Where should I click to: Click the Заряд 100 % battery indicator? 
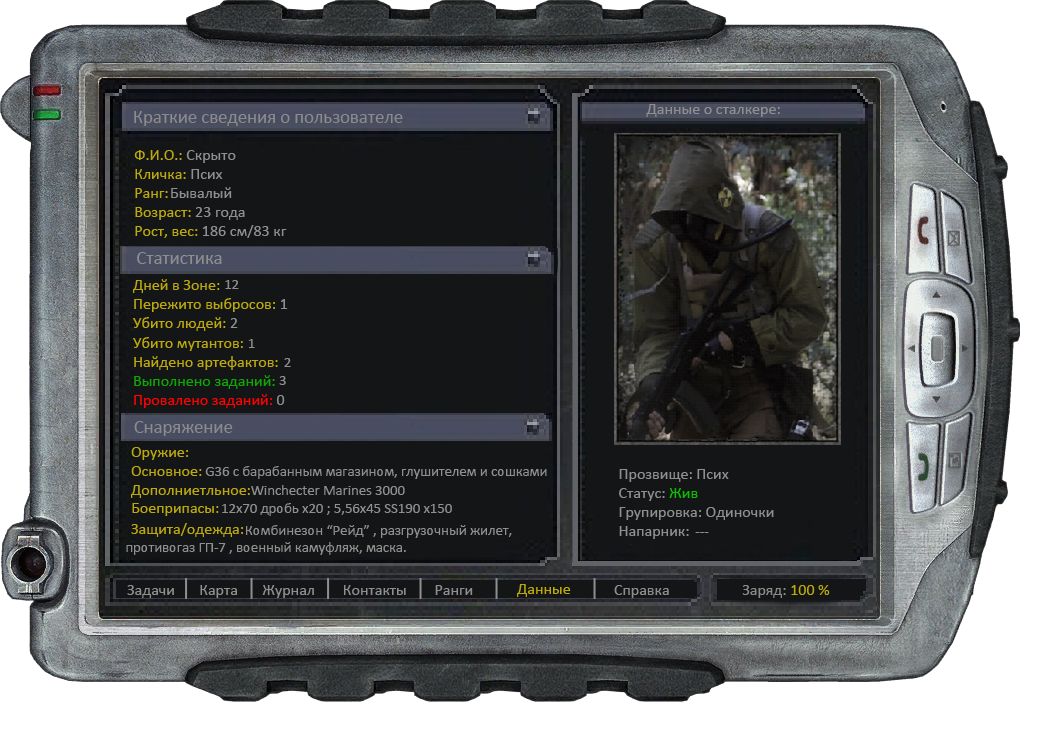pyautogui.click(x=786, y=590)
